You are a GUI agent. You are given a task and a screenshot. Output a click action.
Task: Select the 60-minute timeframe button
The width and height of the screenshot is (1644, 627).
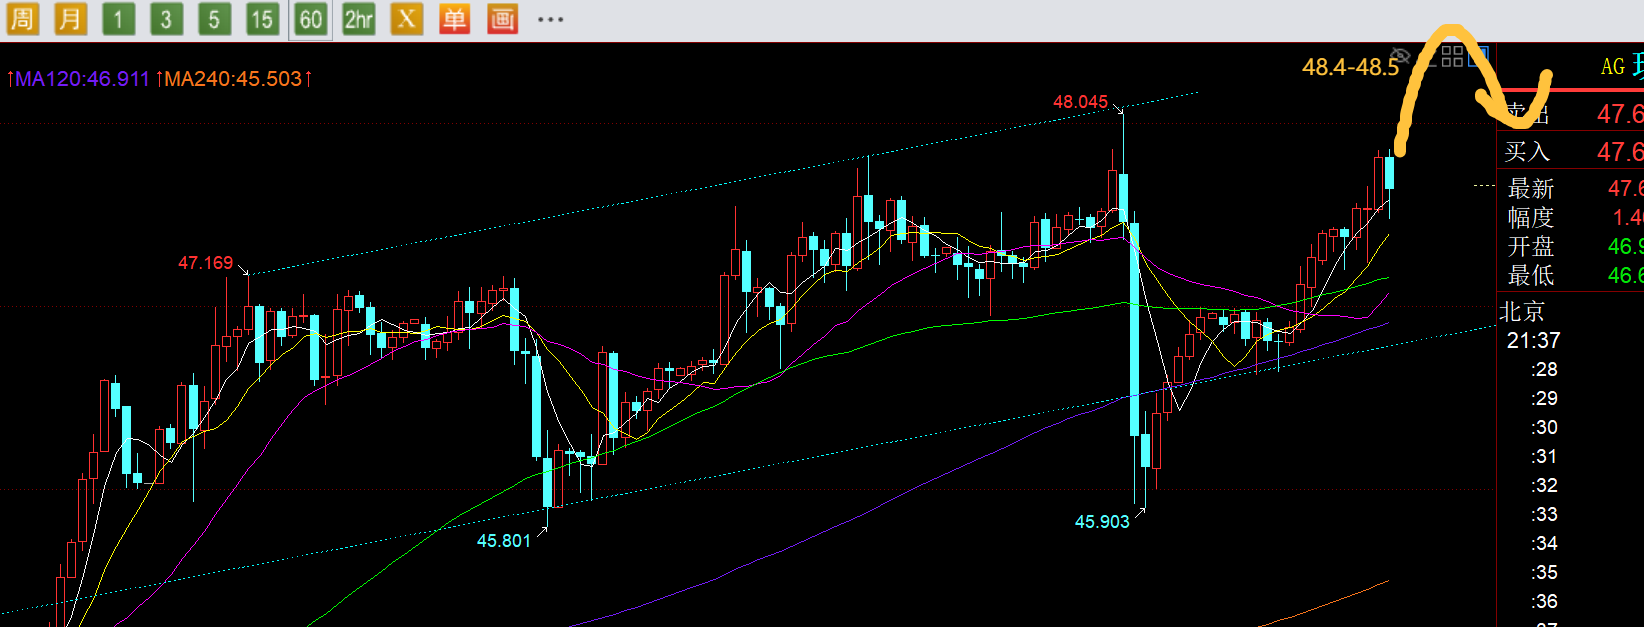point(310,19)
